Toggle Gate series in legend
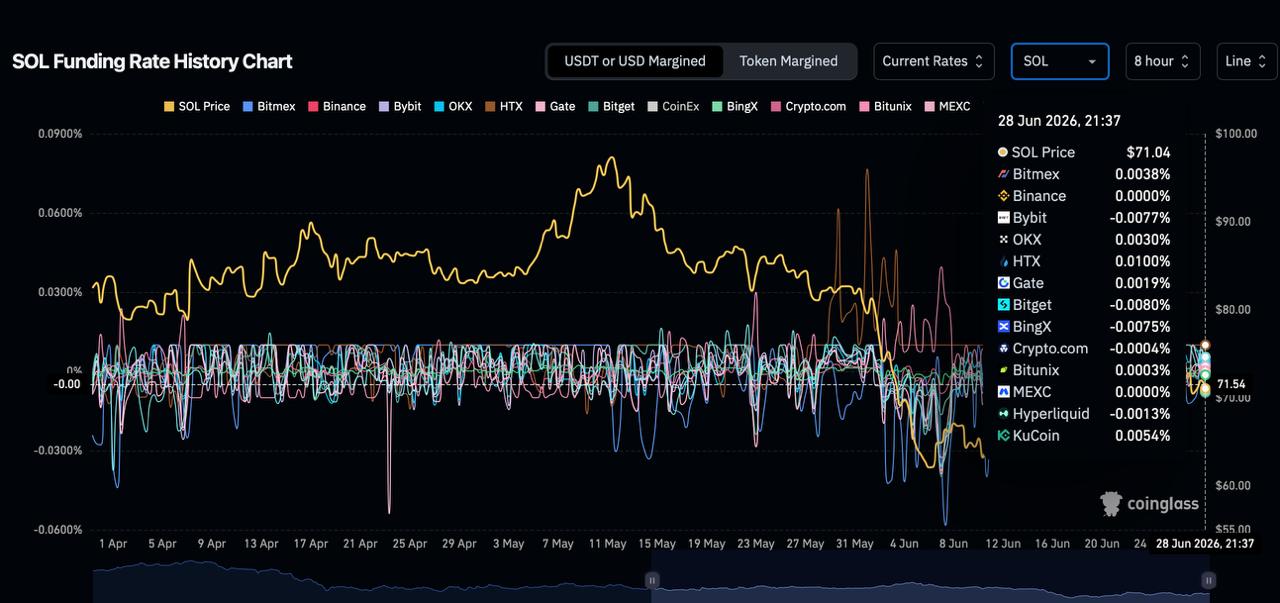Image resolution: width=1280 pixels, height=603 pixels. pos(555,106)
